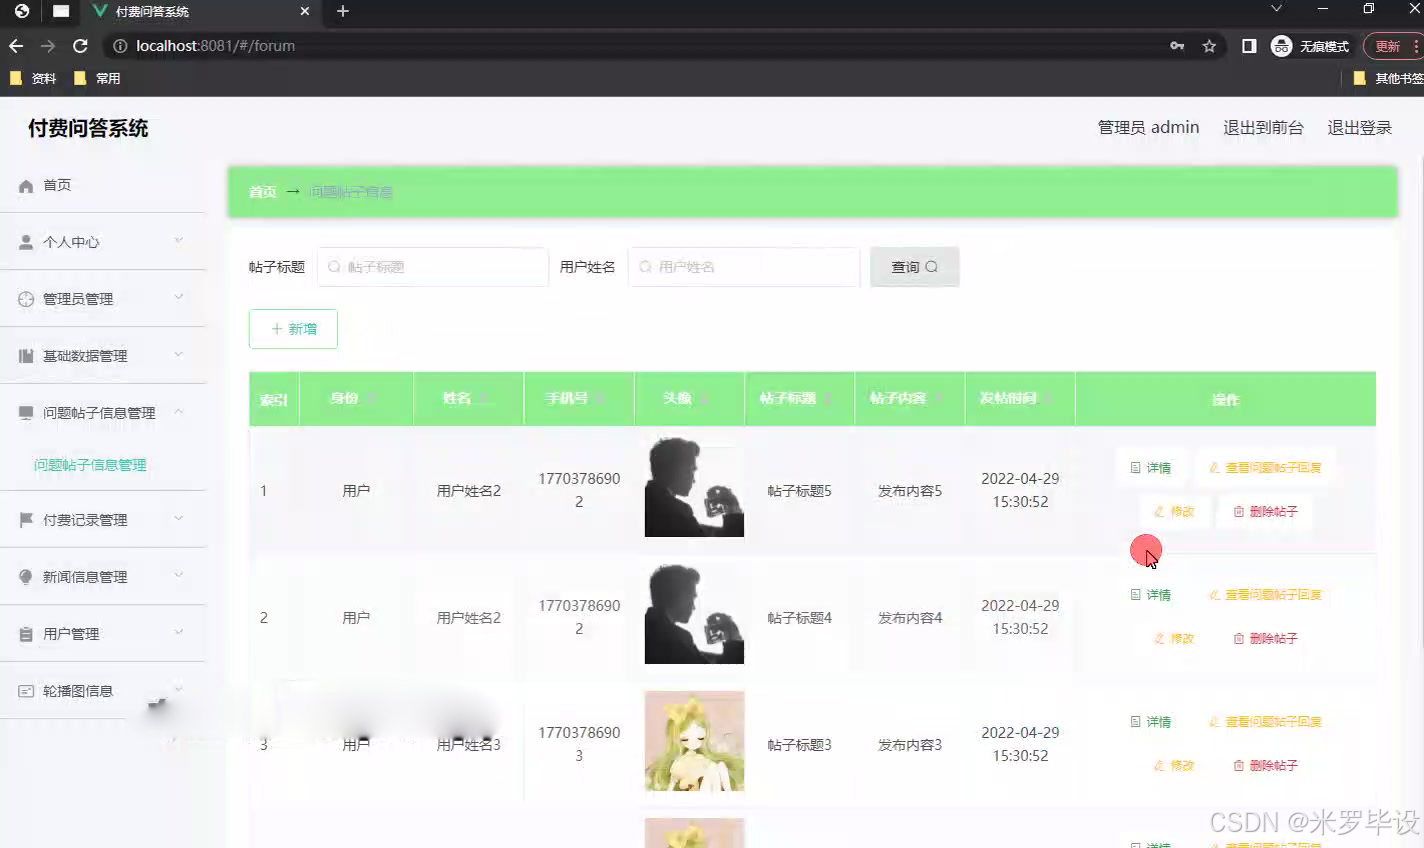Click the bar-chart icon beside 基础数据管理

pos(26,355)
